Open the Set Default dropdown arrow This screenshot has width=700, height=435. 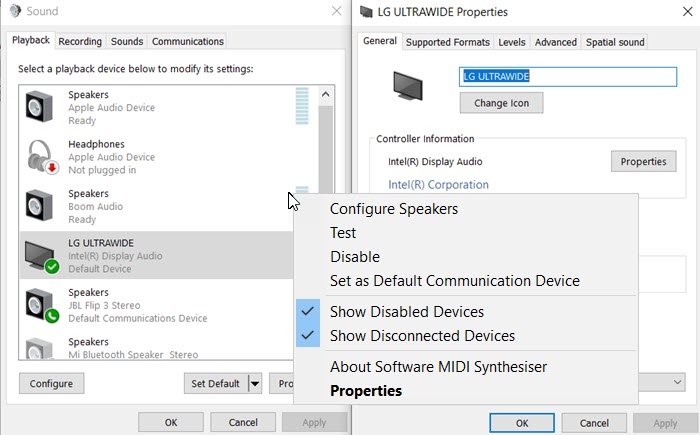pos(254,383)
